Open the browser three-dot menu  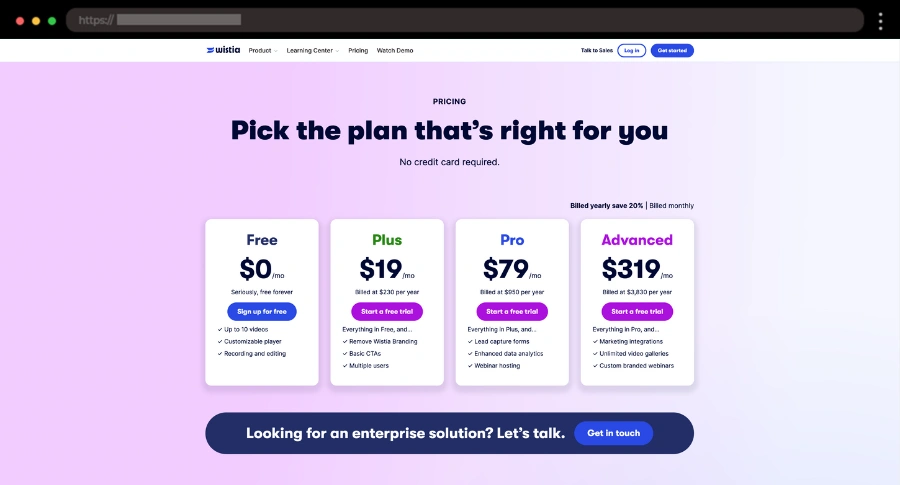click(880, 20)
